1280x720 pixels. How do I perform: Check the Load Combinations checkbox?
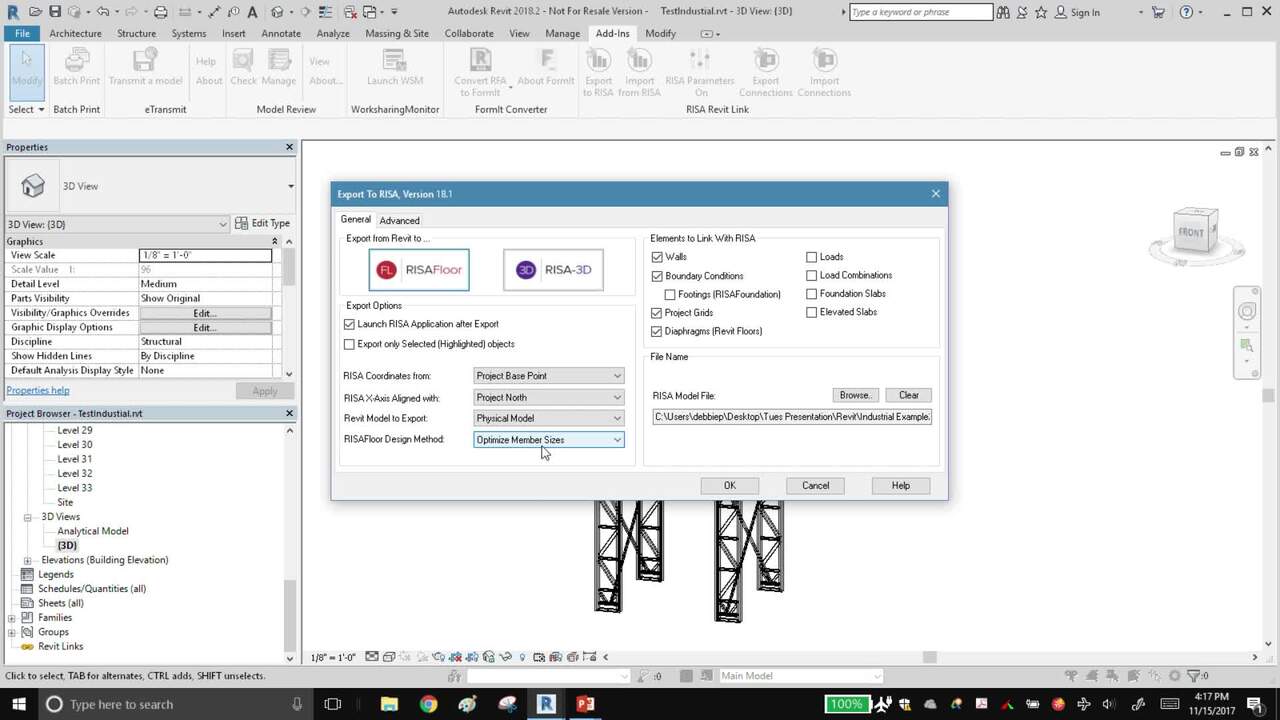coord(812,275)
